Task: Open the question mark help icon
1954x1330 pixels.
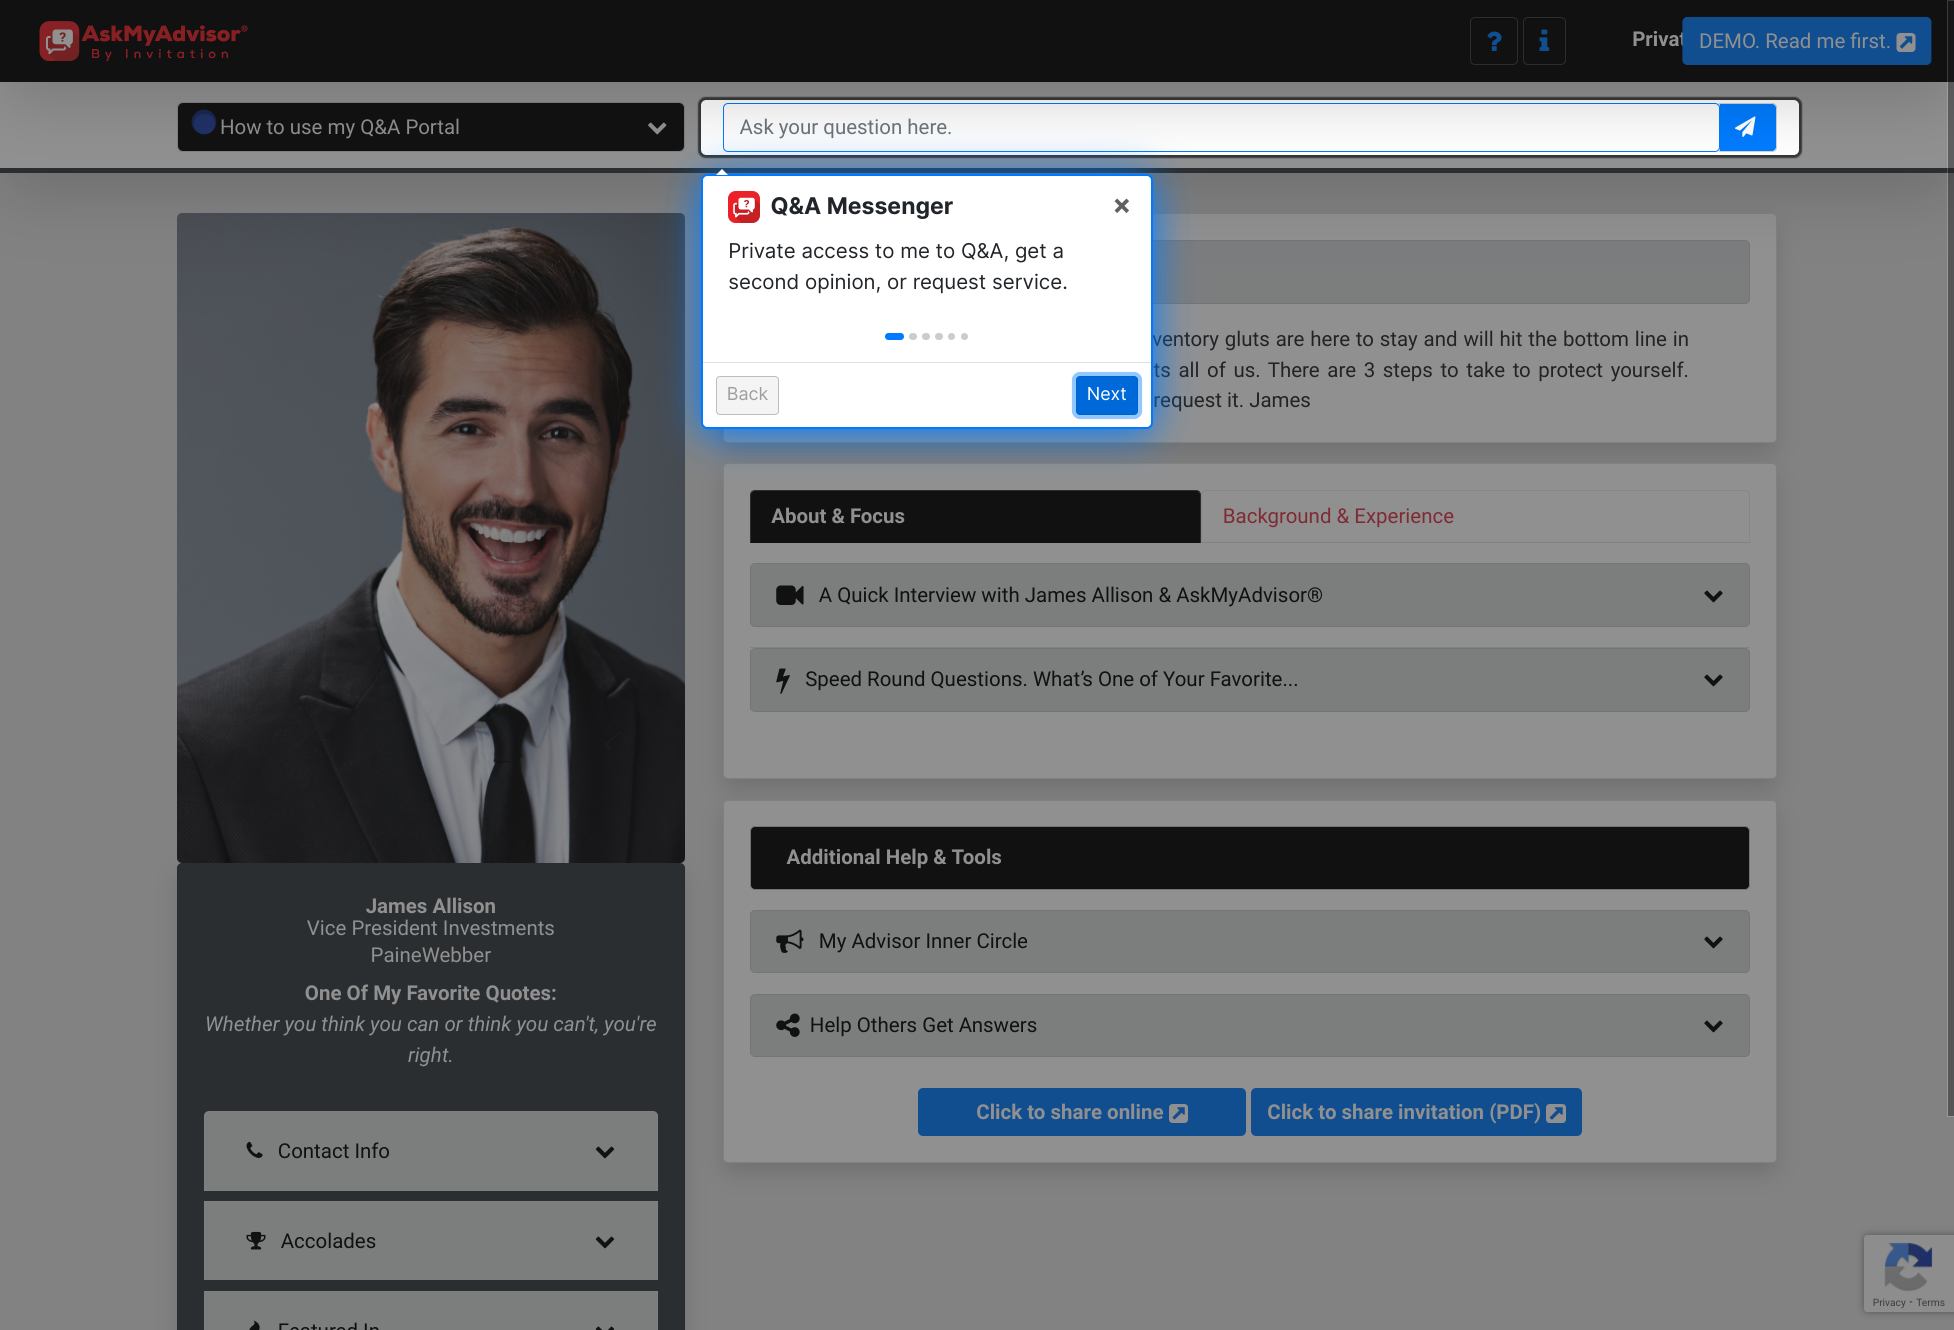Action: point(1494,41)
